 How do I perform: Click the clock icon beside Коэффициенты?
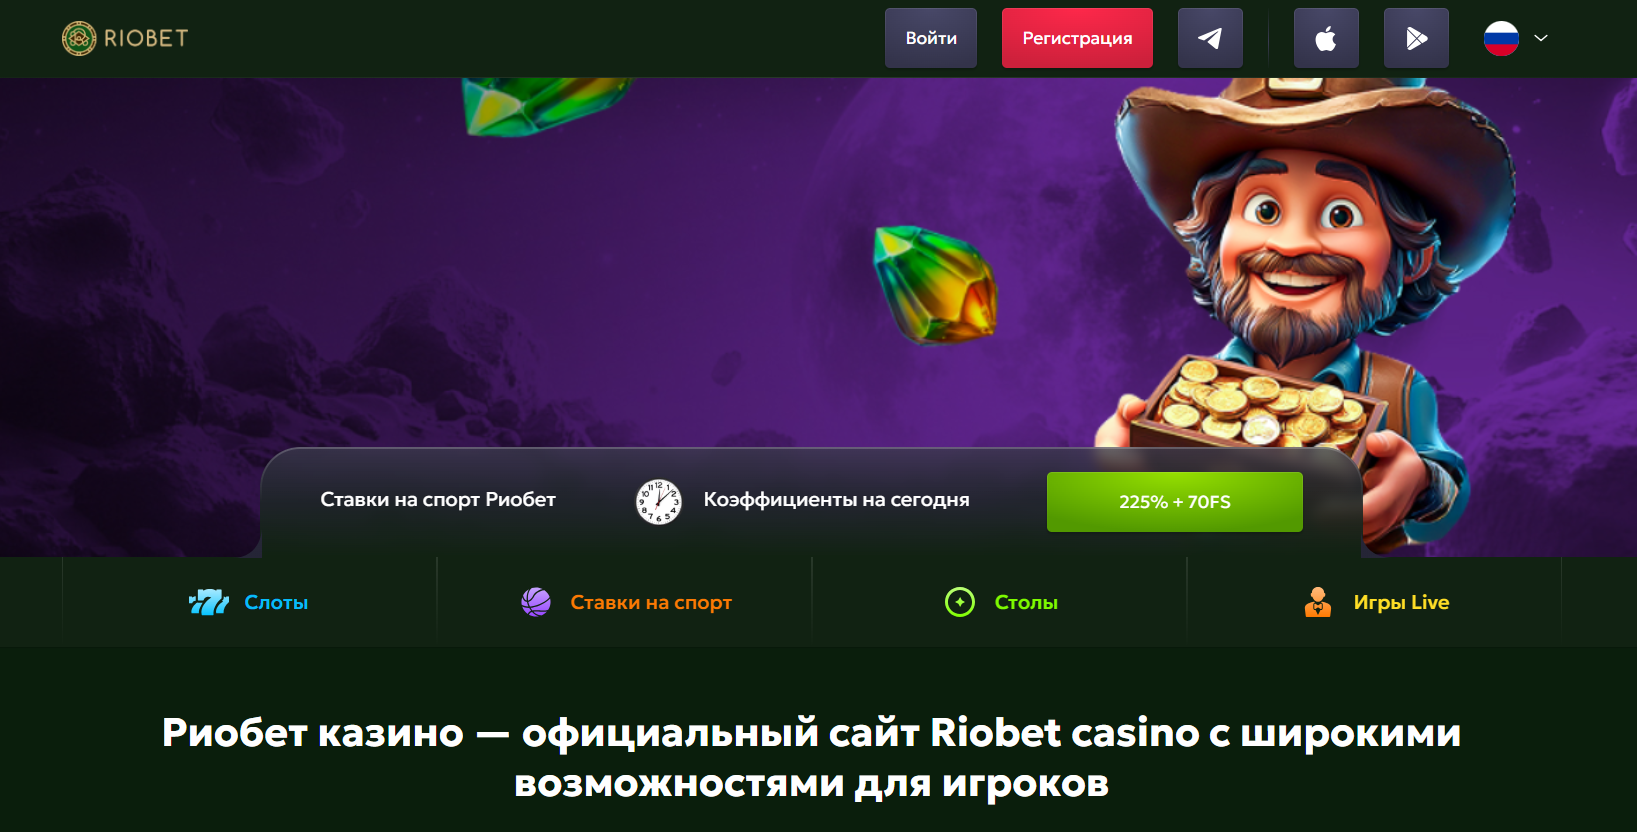[659, 501]
